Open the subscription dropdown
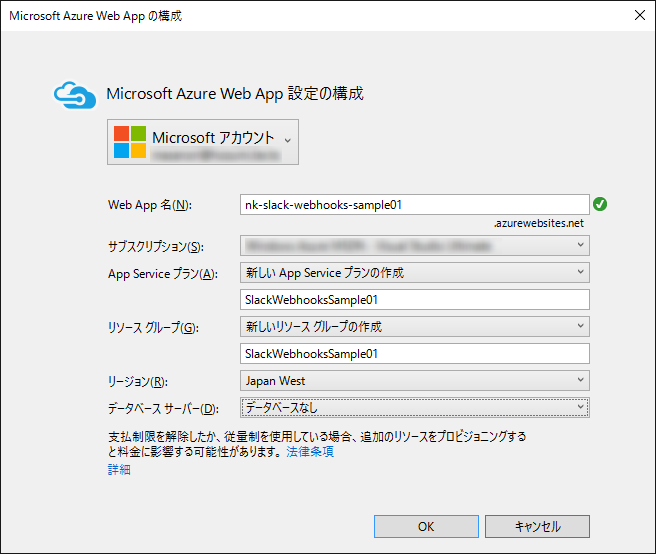The image size is (656, 554). 415,245
